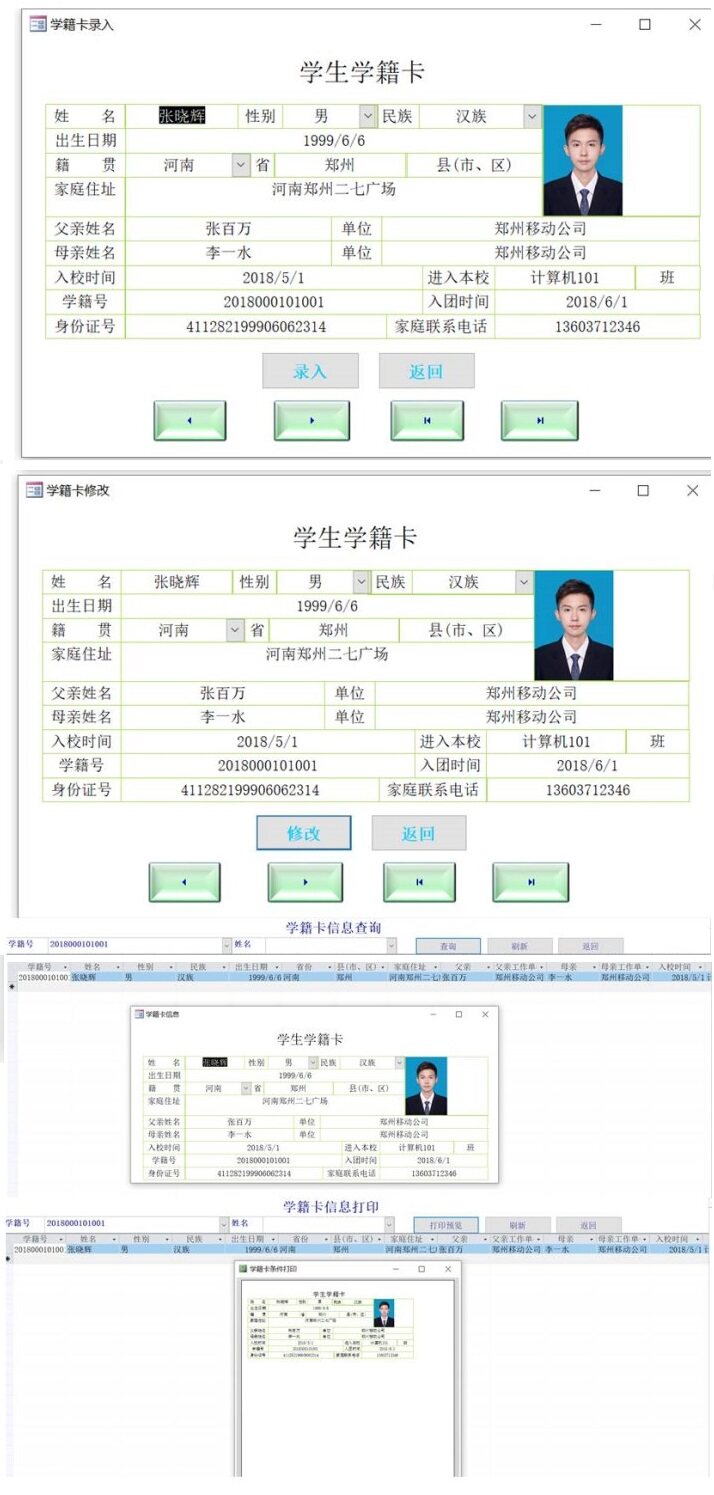Close the 学籍卡信息 popup window

point(485,1014)
